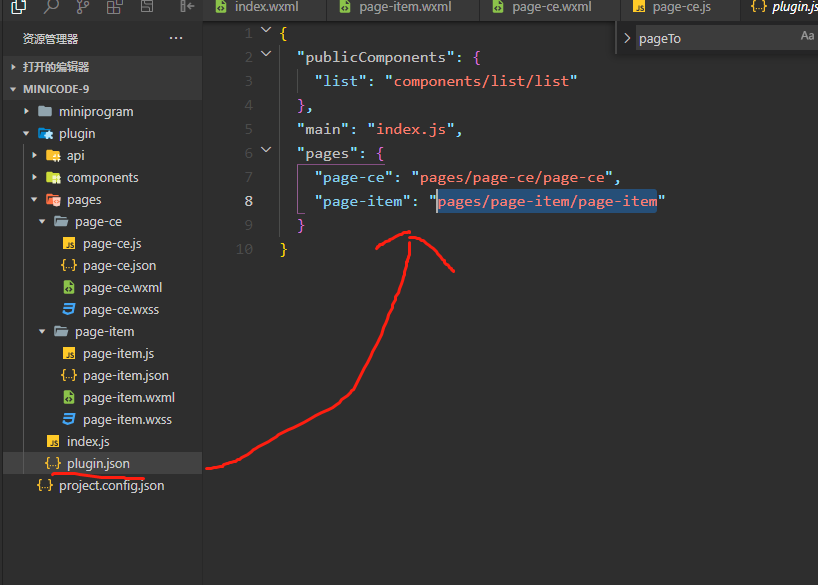Open project.config.json in the file tree
Image resolution: width=818 pixels, height=585 pixels.
(x=112, y=485)
